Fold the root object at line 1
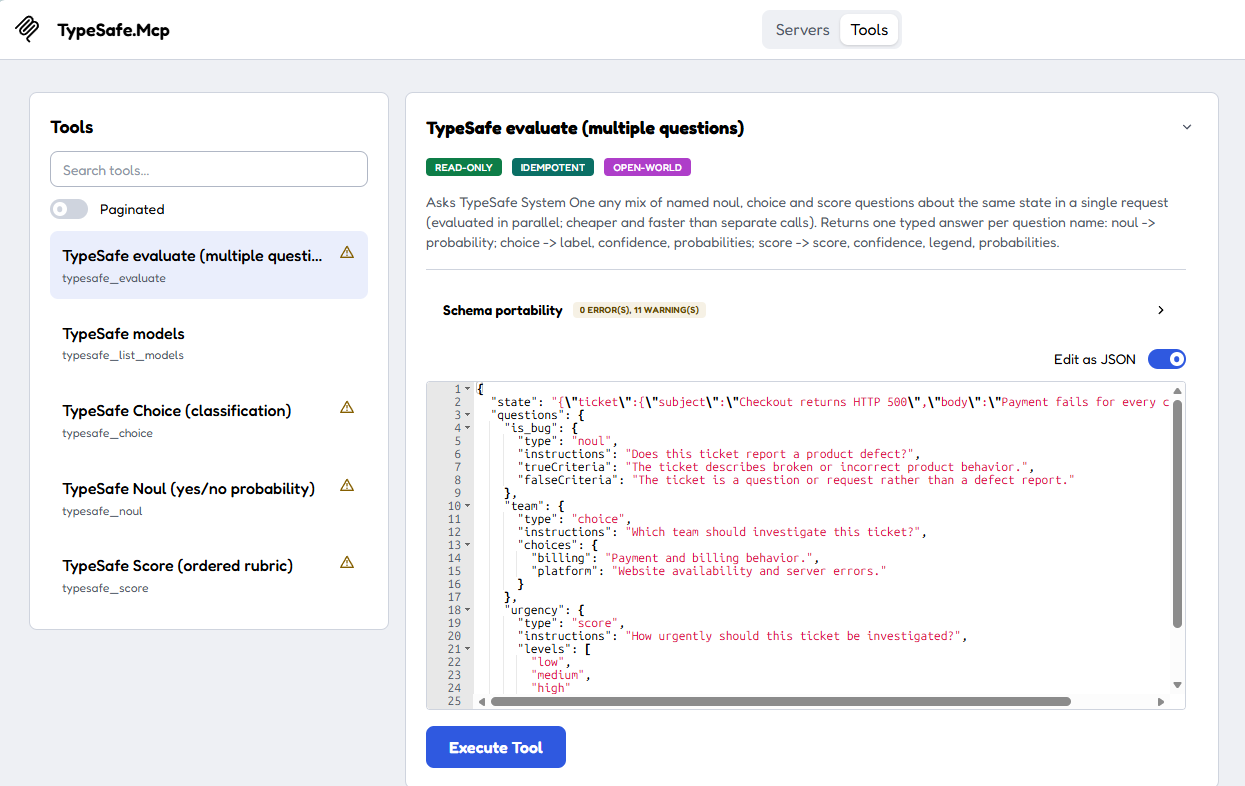The height and width of the screenshot is (786, 1245). click(468, 389)
